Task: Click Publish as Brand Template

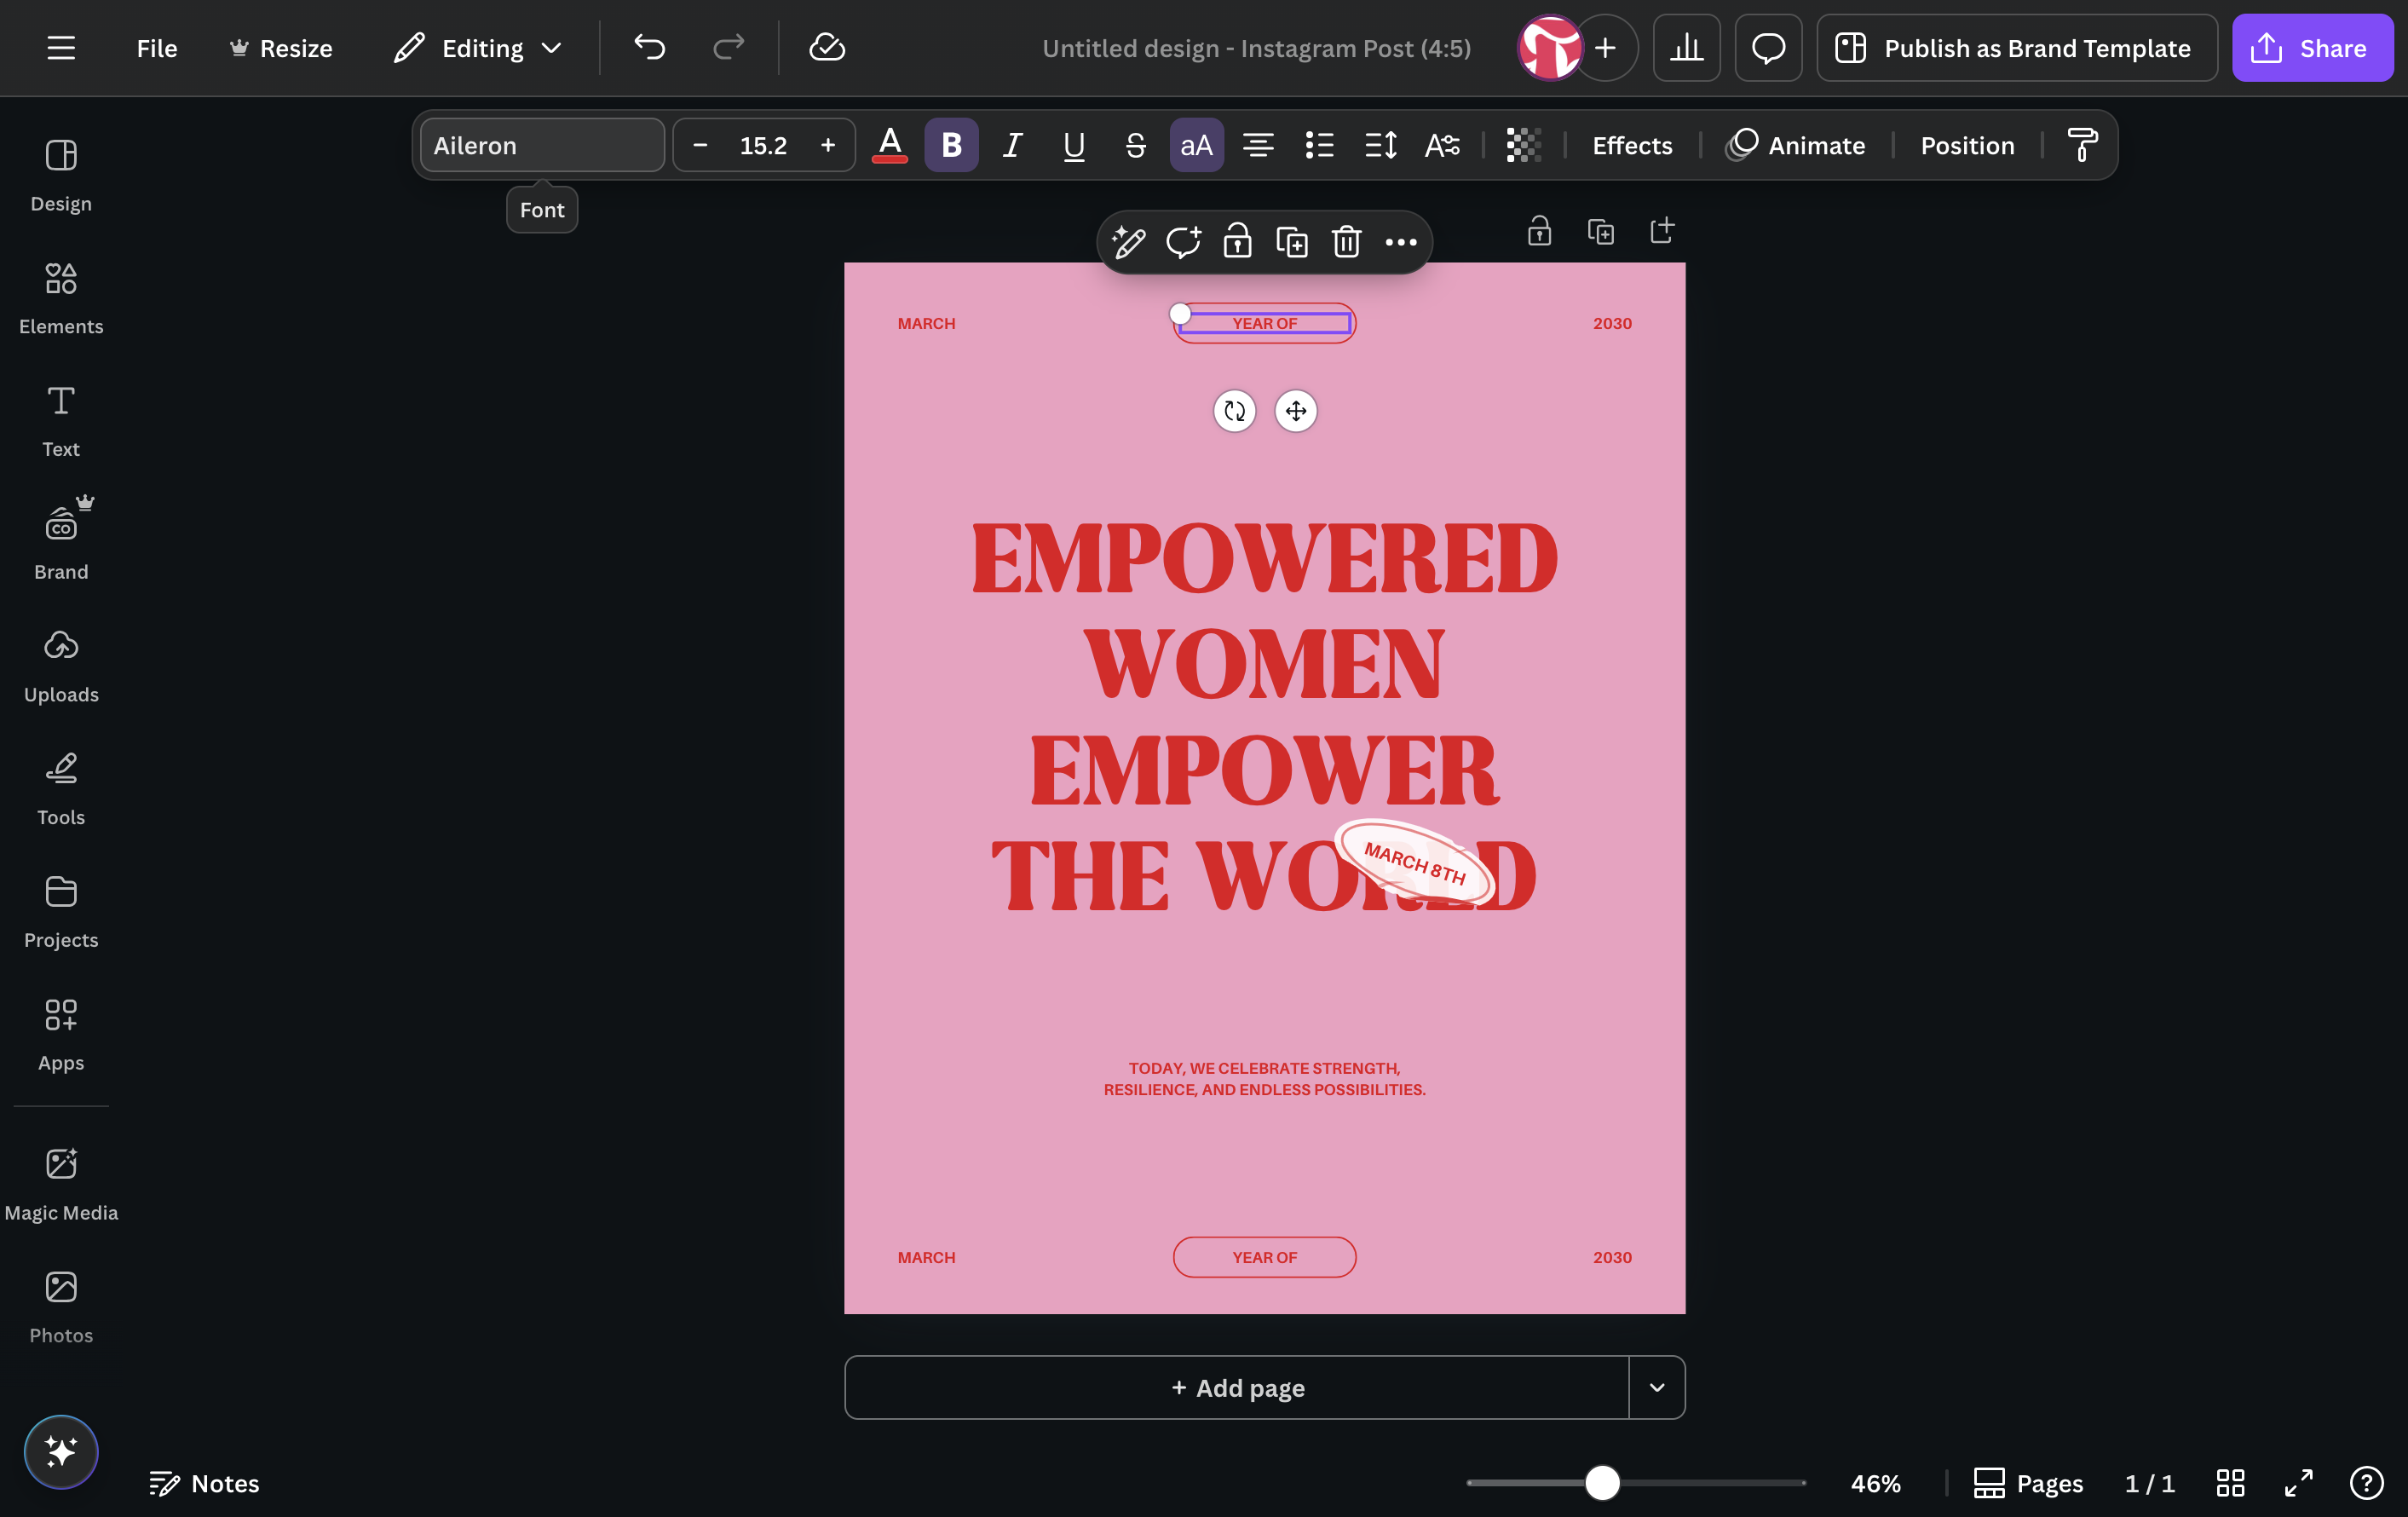Action: pyautogui.click(x=2017, y=48)
